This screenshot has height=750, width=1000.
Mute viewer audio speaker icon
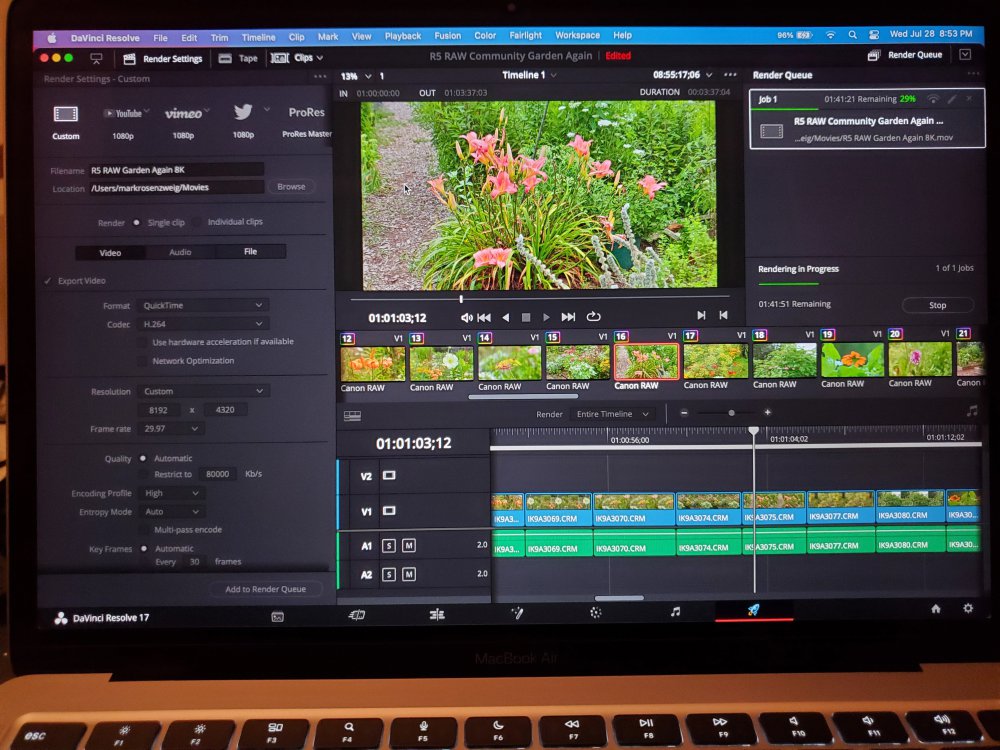tap(466, 318)
